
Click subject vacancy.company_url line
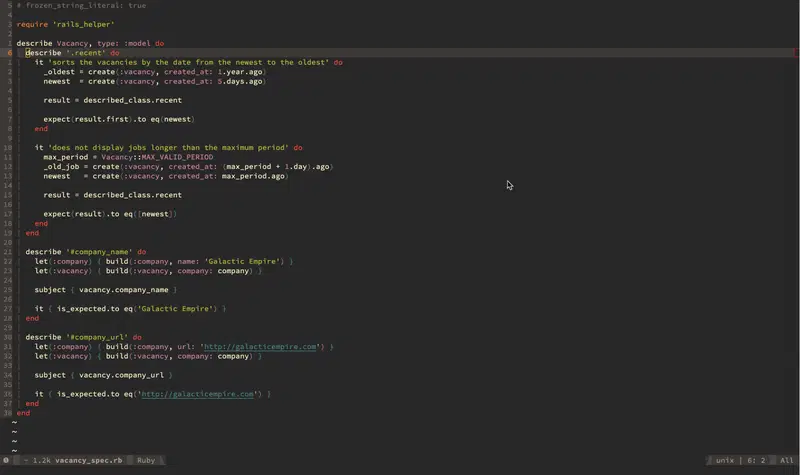click(x=104, y=375)
